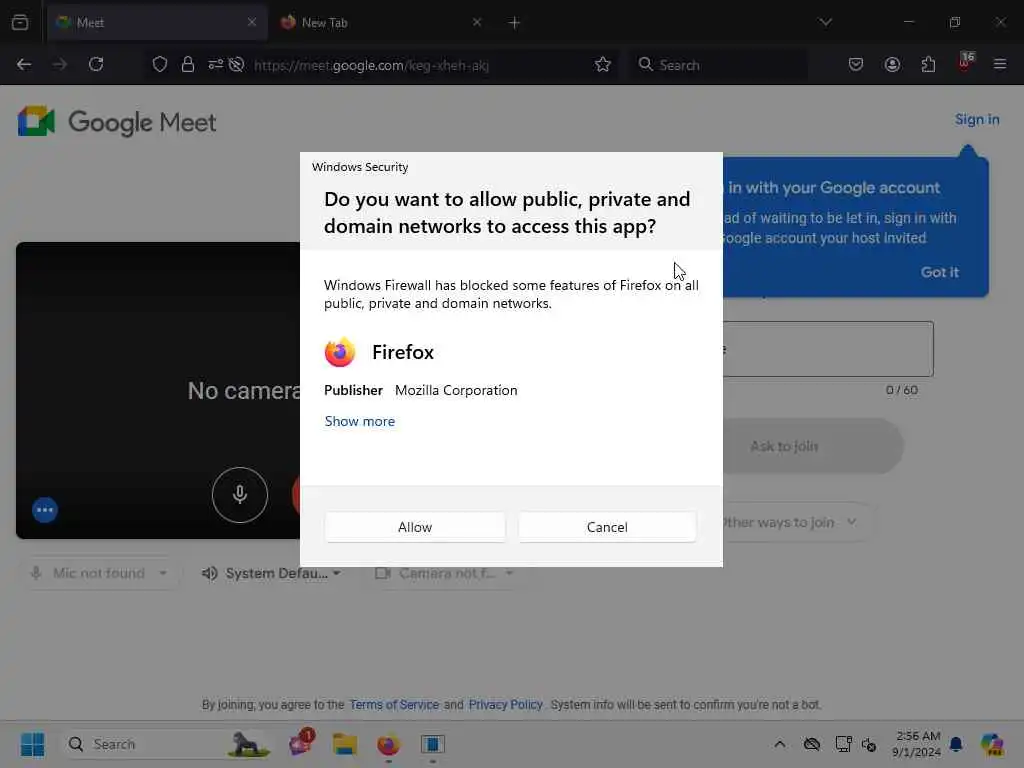Screen dimensions: 1024x768
Task: List all tabs dropdown arrow
Action: 825,22
